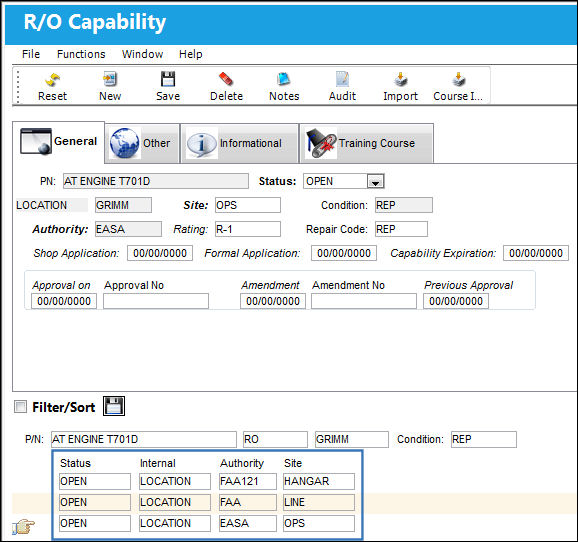Click the RO field in lower section
Viewport: 578px width, 542px height.
coord(275,439)
